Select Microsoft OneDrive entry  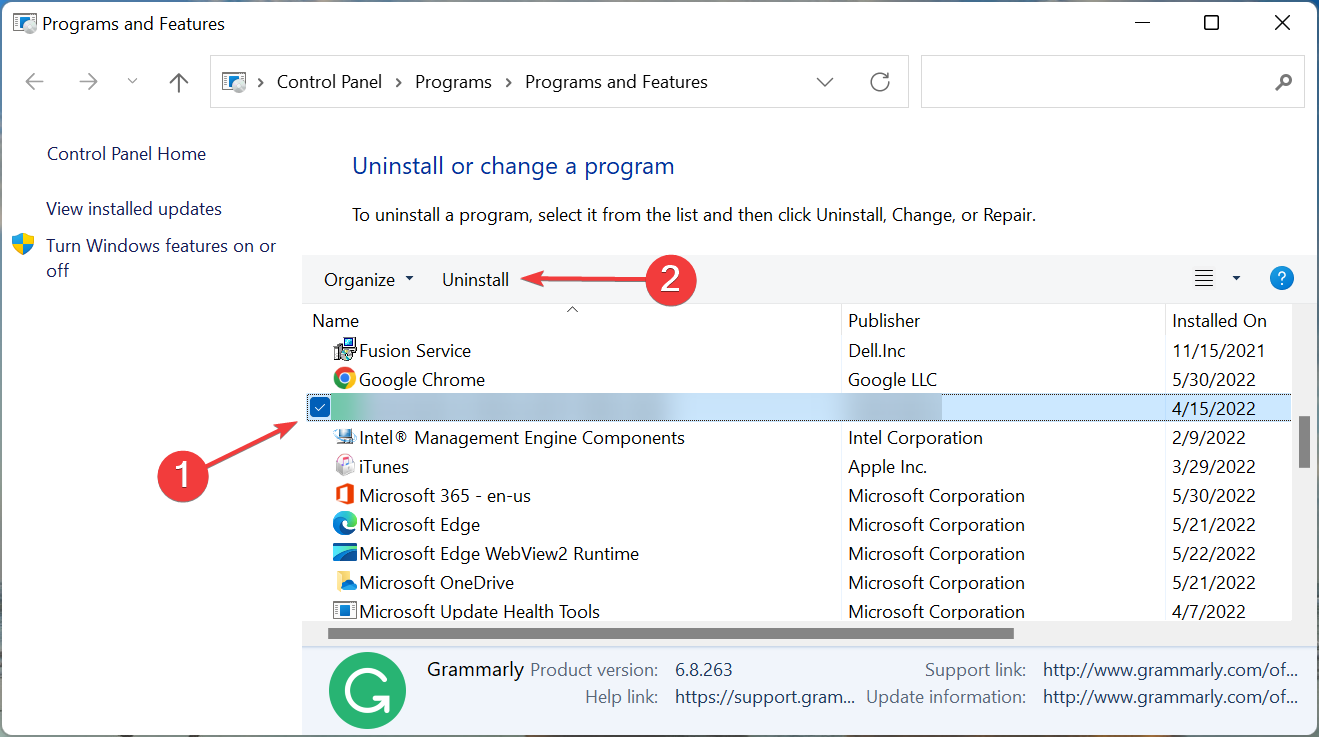[437, 583]
